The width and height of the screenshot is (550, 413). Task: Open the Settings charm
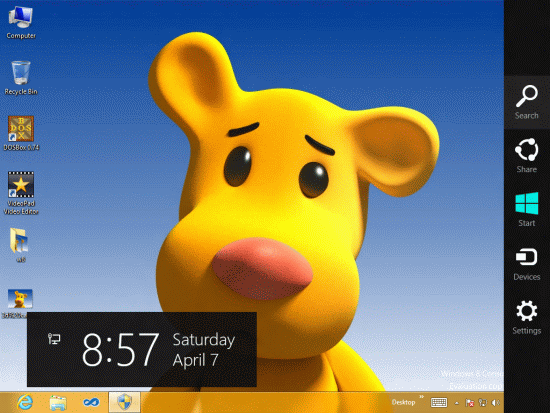click(x=526, y=317)
